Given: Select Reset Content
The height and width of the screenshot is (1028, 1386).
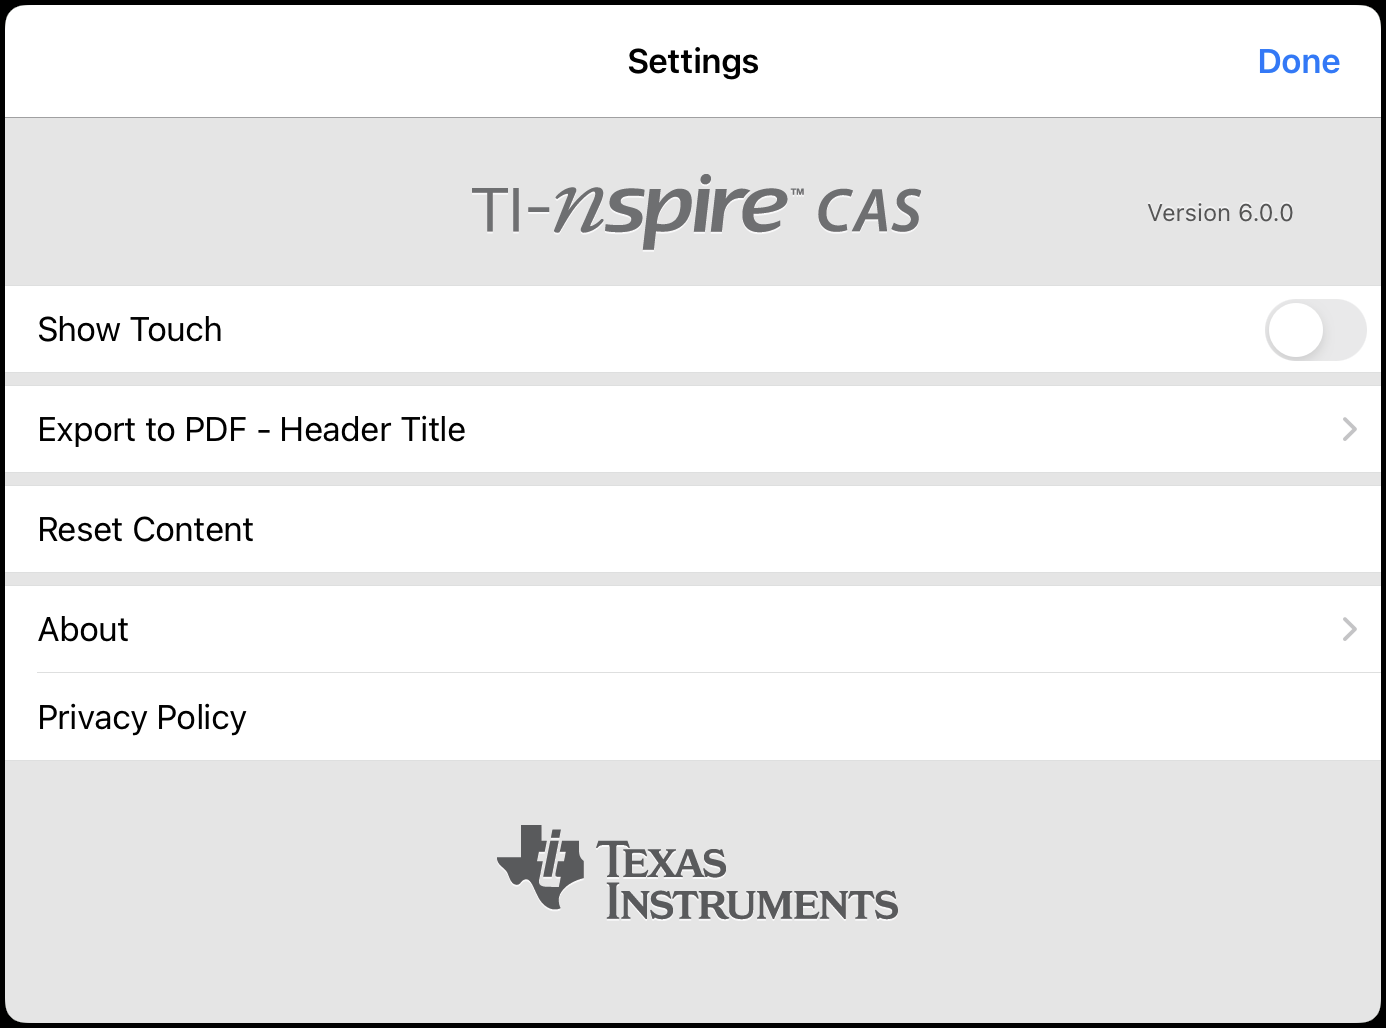Looking at the screenshot, I should (146, 530).
